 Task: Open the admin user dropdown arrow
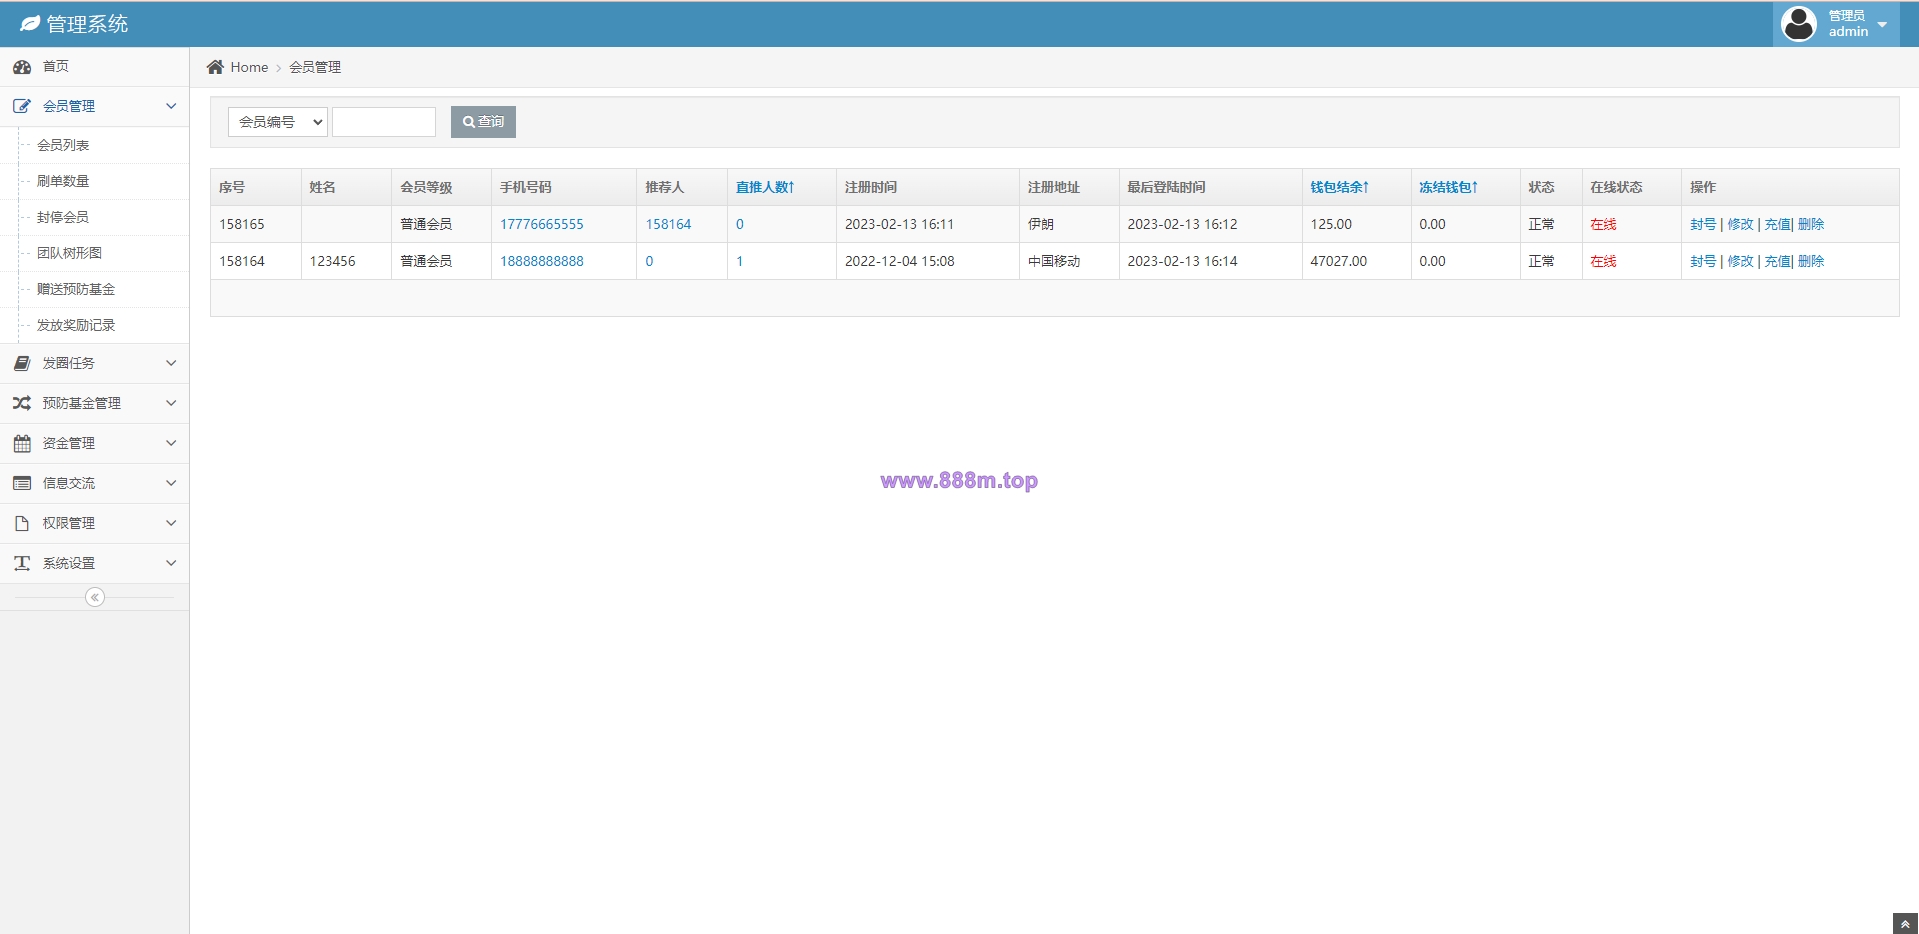point(1882,24)
